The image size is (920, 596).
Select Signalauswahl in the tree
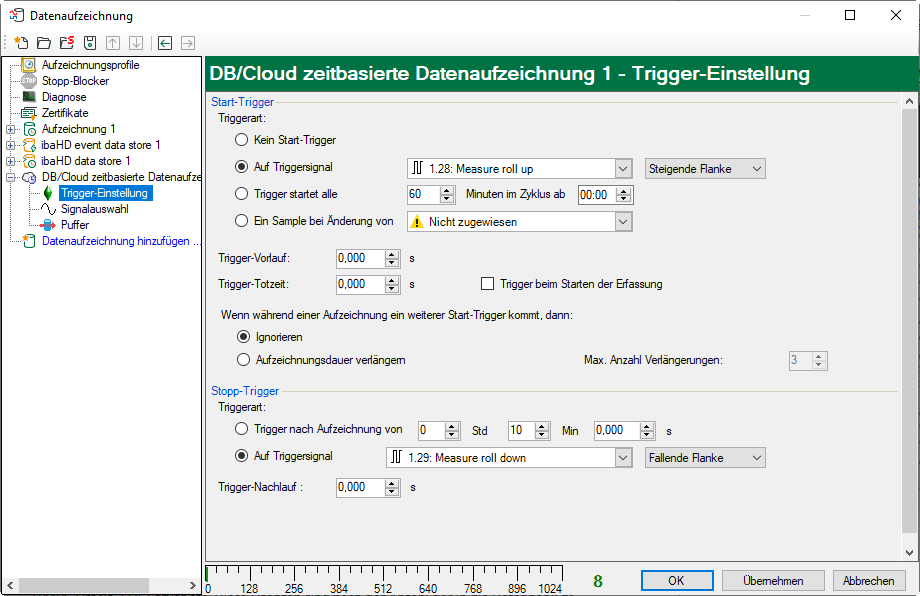click(94, 209)
